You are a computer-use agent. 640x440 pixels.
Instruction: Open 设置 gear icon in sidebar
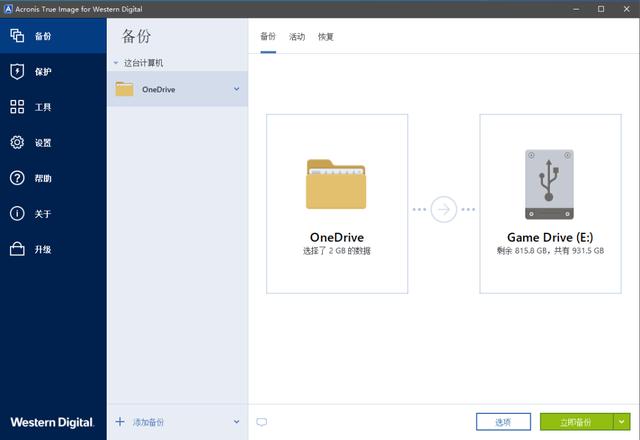(x=17, y=142)
